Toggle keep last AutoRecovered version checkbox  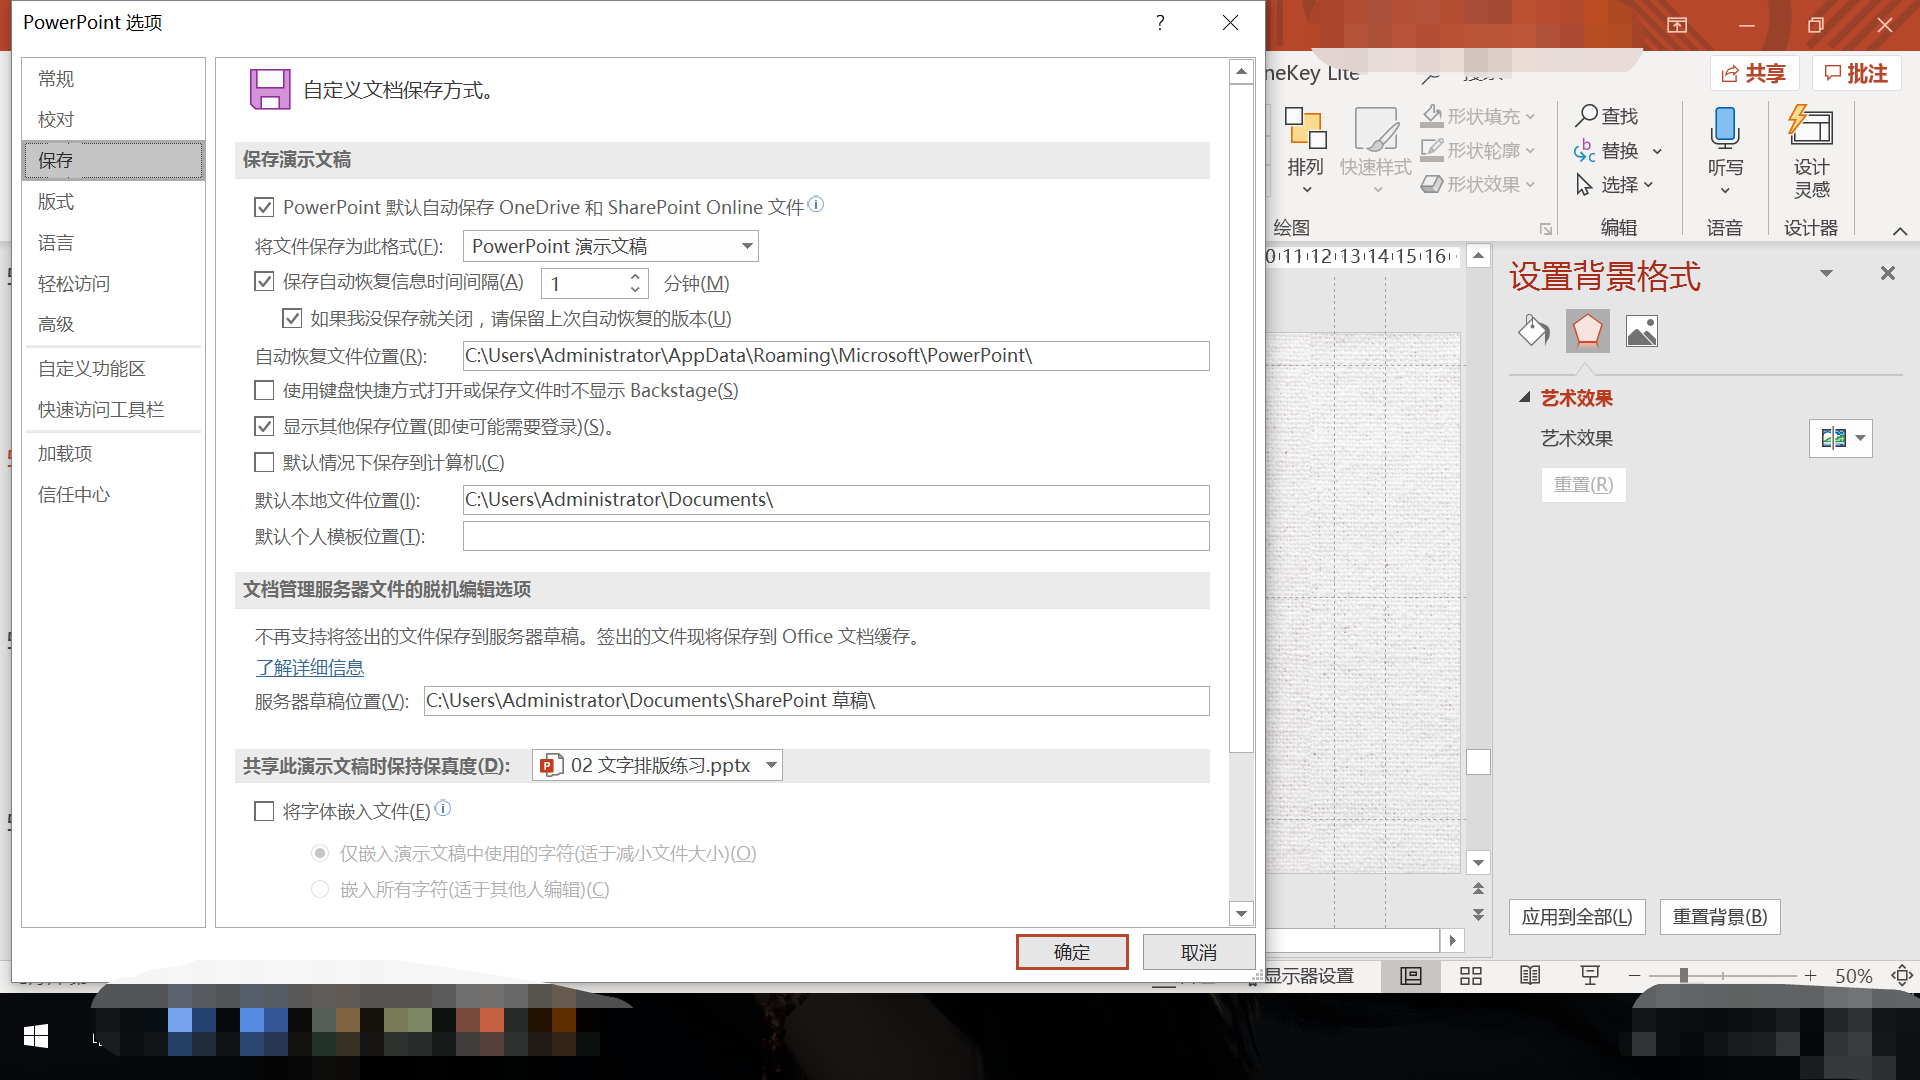(x=292, y=319)
